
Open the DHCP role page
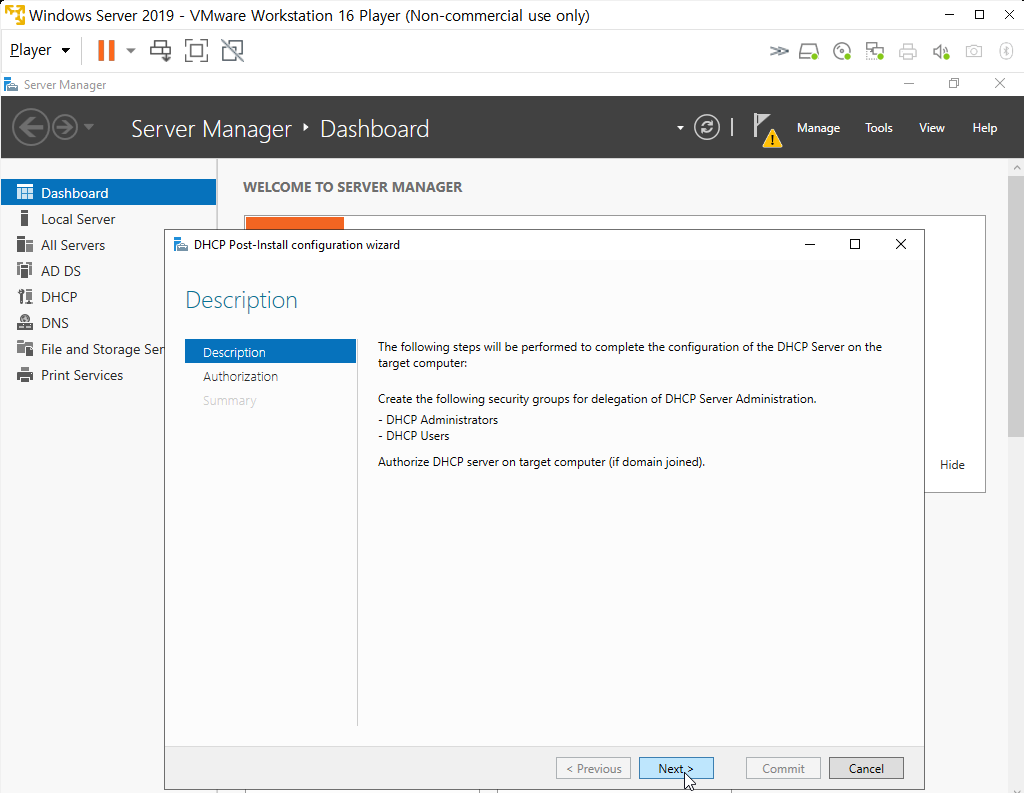(x=83, y=297)
